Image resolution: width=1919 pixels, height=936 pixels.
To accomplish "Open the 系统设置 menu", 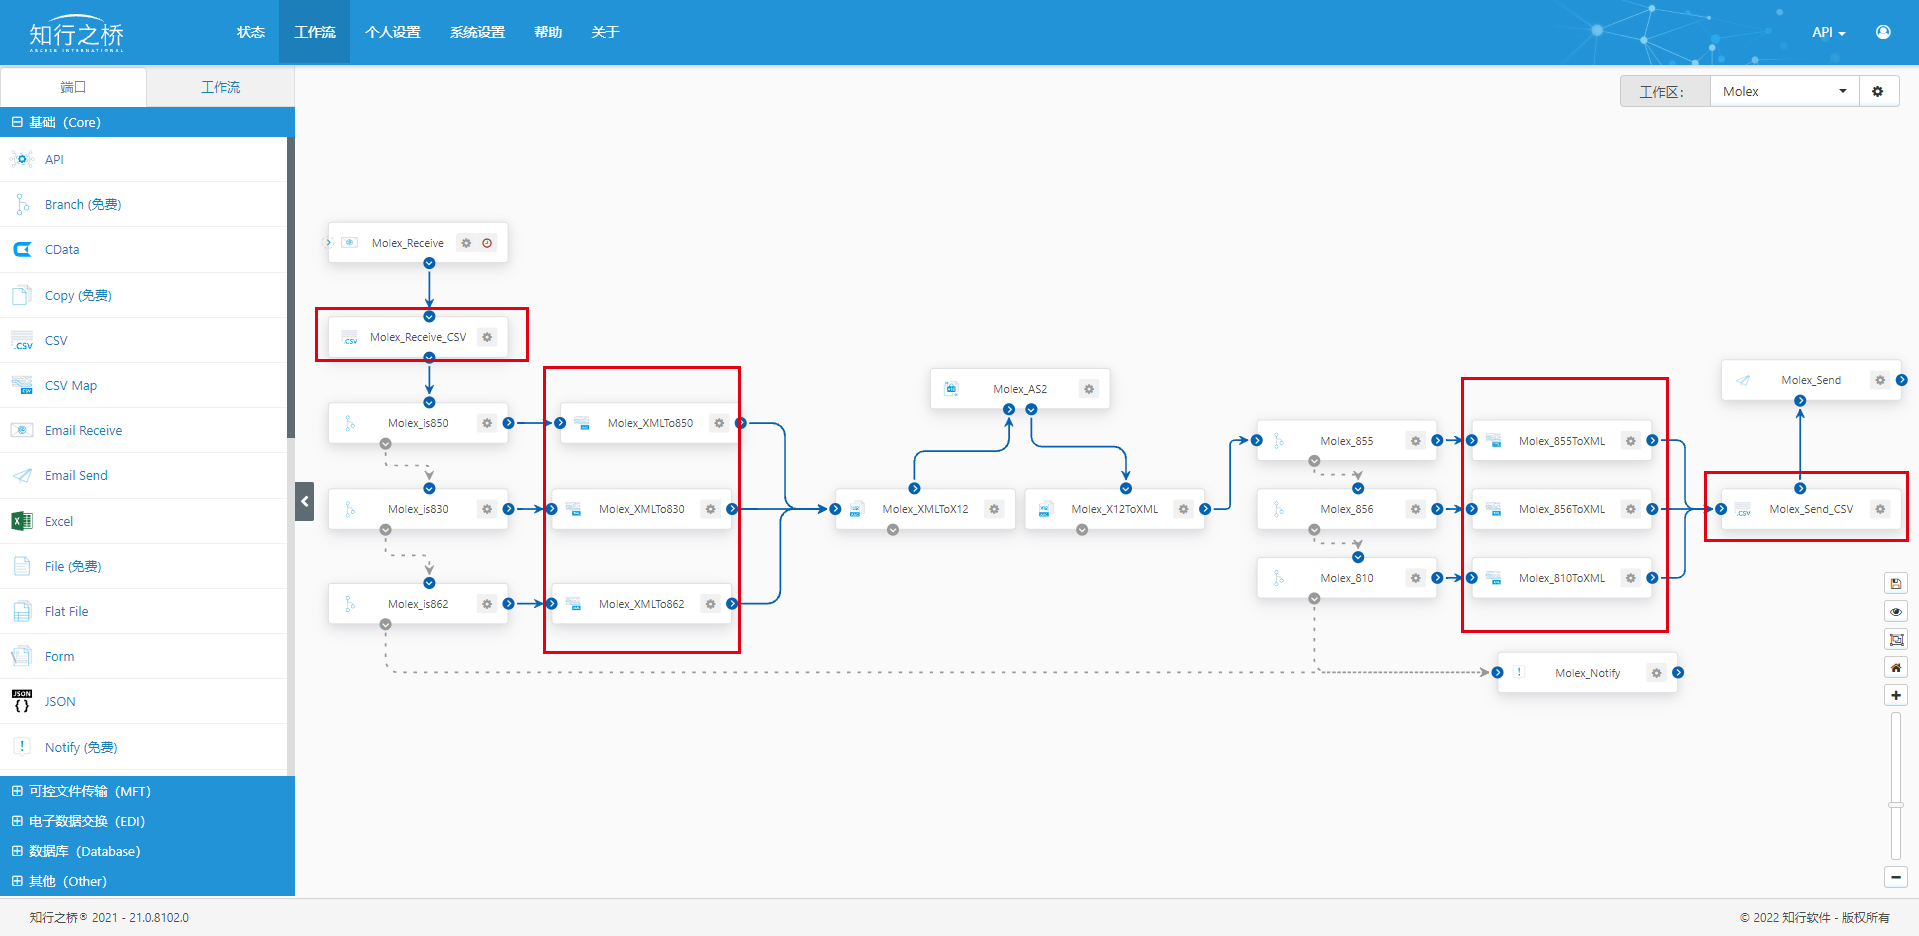I will point(477,32).
